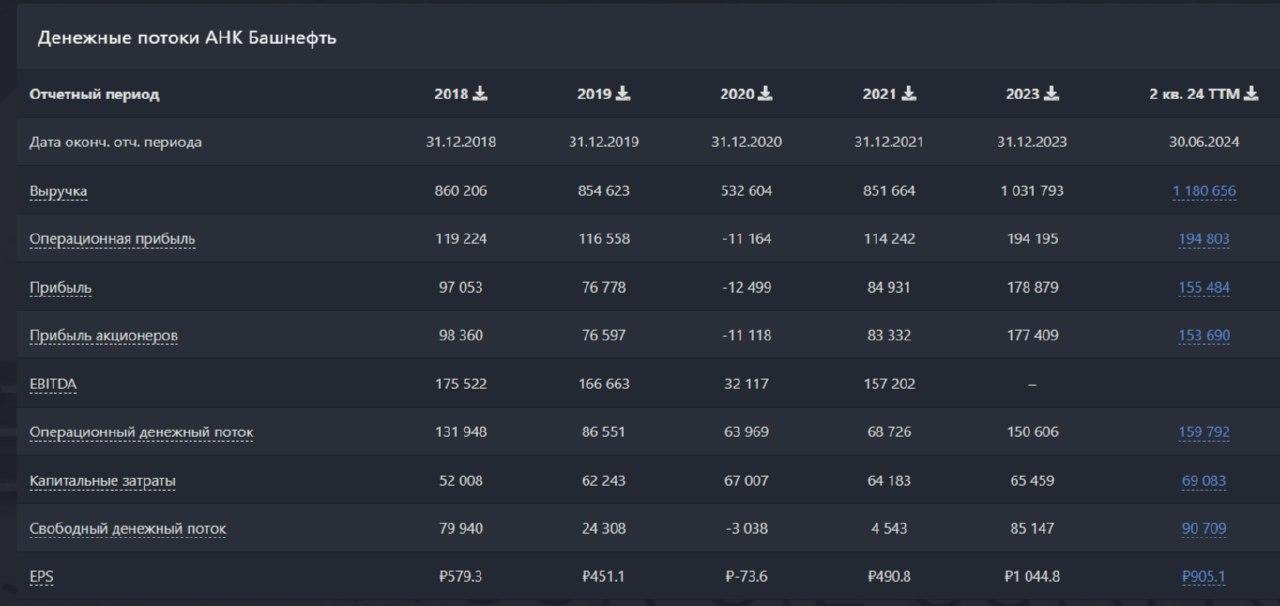Click the download icon next to 2018
This screenshot has height=606, width=1280.
coord(480,93)
